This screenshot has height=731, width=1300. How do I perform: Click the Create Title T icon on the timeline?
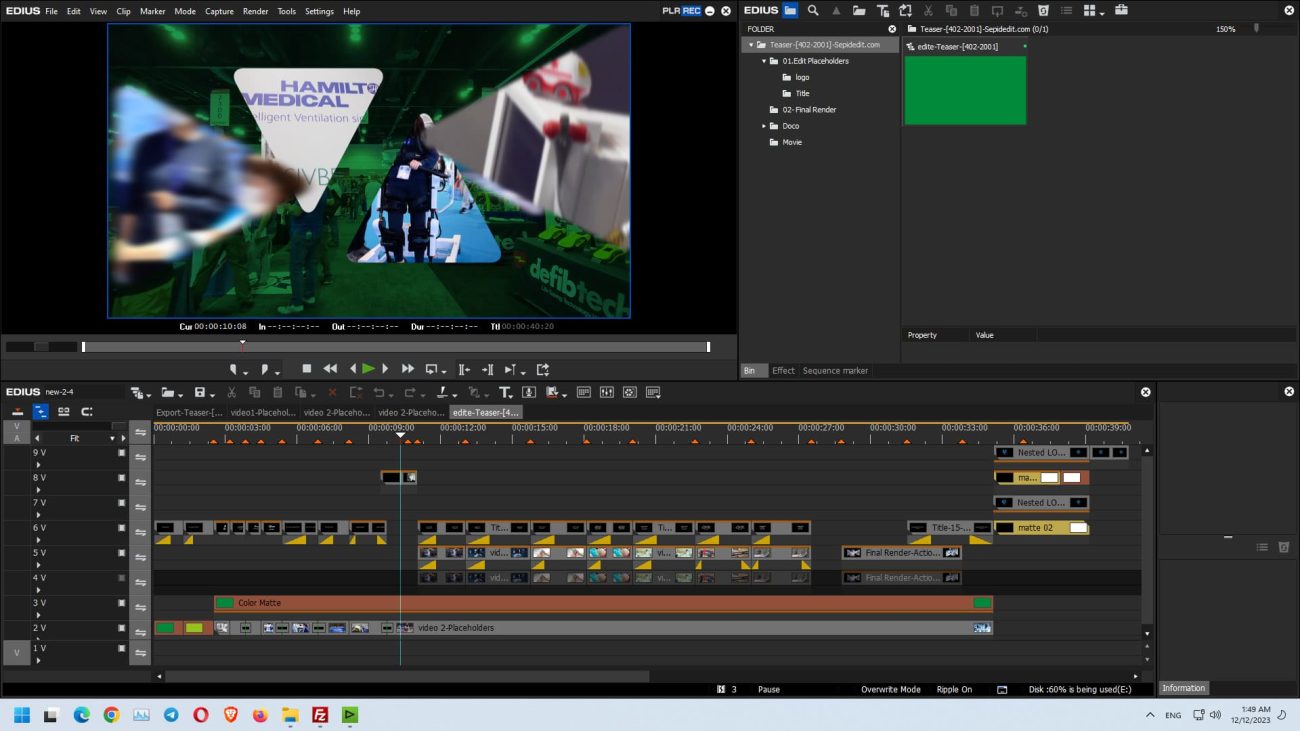tap(505, 392)
